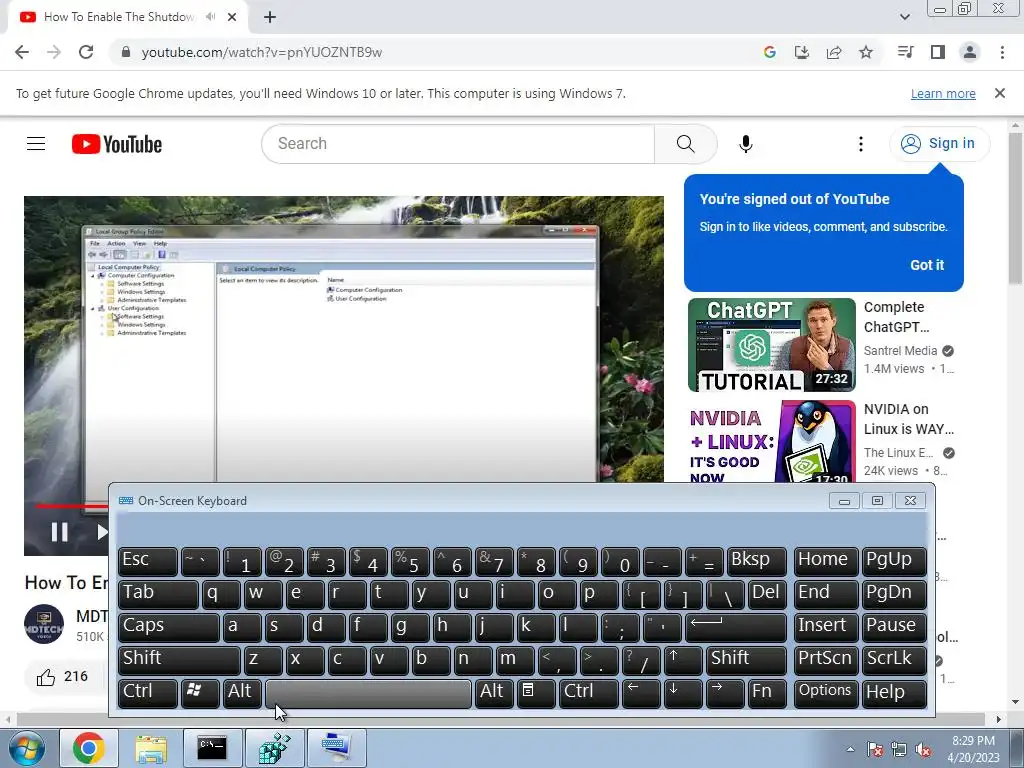This screenshot has width=1024, height=768.
Task: Click the address bar URL
Action: click(x=261, y=52)
